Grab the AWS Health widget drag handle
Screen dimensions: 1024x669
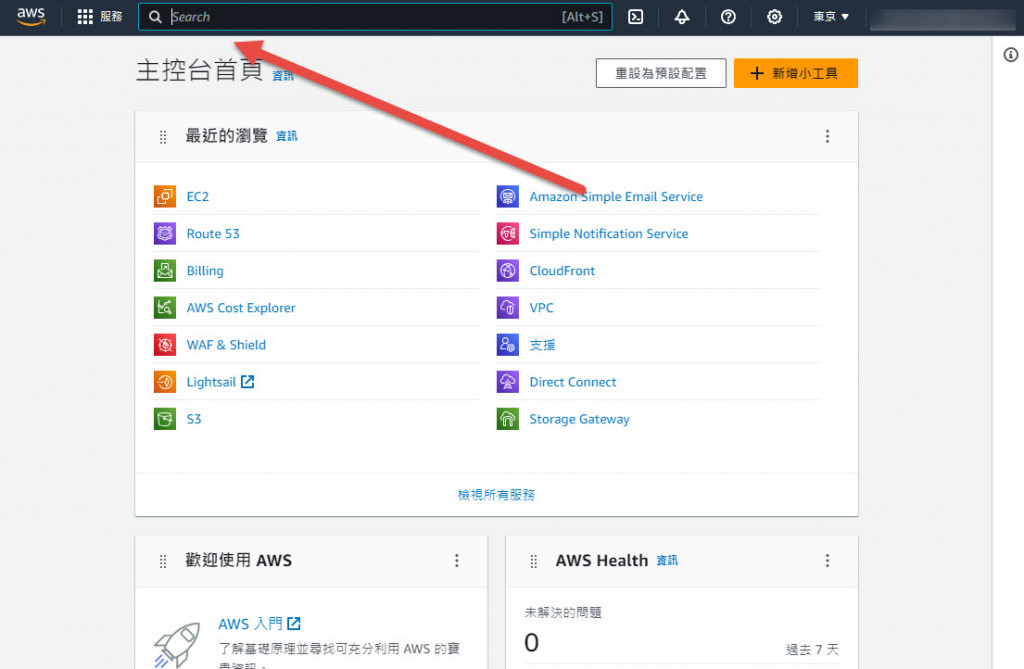[534, 561]
